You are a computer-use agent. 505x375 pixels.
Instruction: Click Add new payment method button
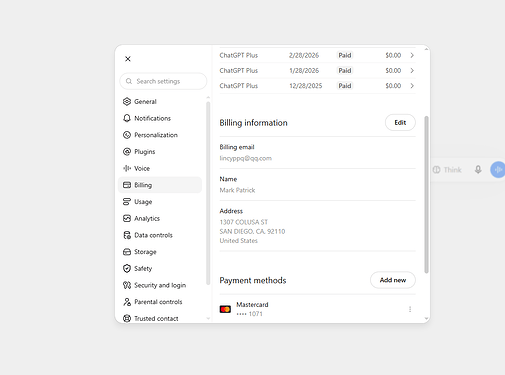pos(393,280)
